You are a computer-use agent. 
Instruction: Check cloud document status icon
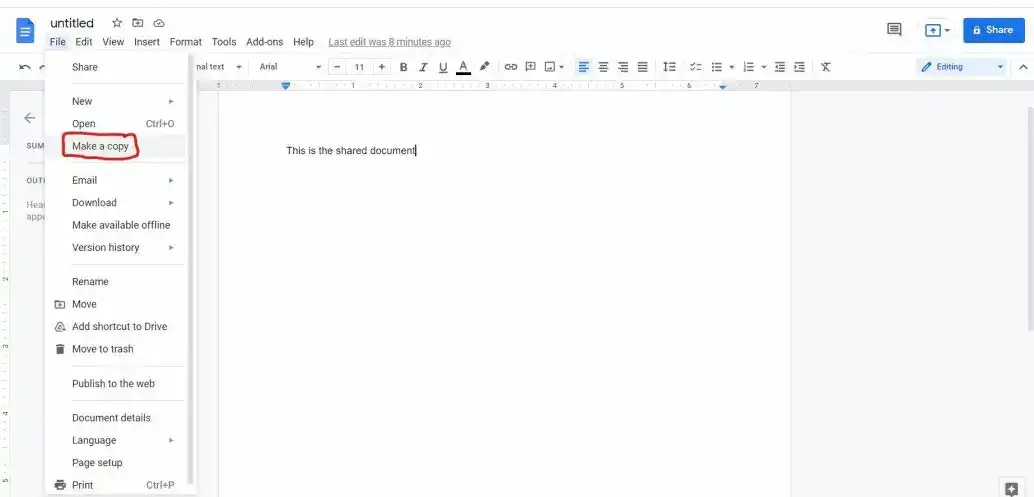pyautogui.click(x=159, y=23)
